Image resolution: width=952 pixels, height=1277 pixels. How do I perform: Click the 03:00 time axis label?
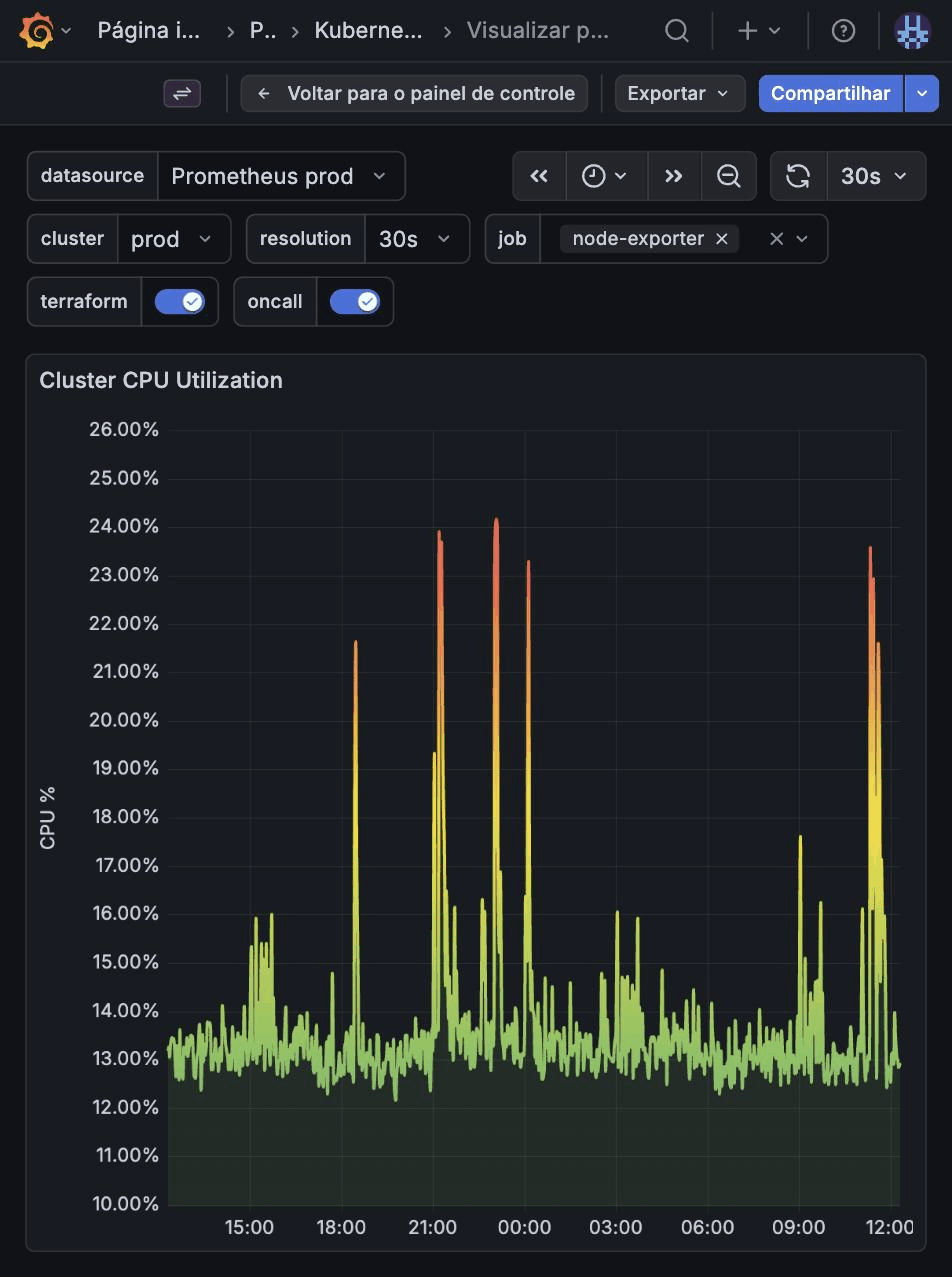point(616,1227)
